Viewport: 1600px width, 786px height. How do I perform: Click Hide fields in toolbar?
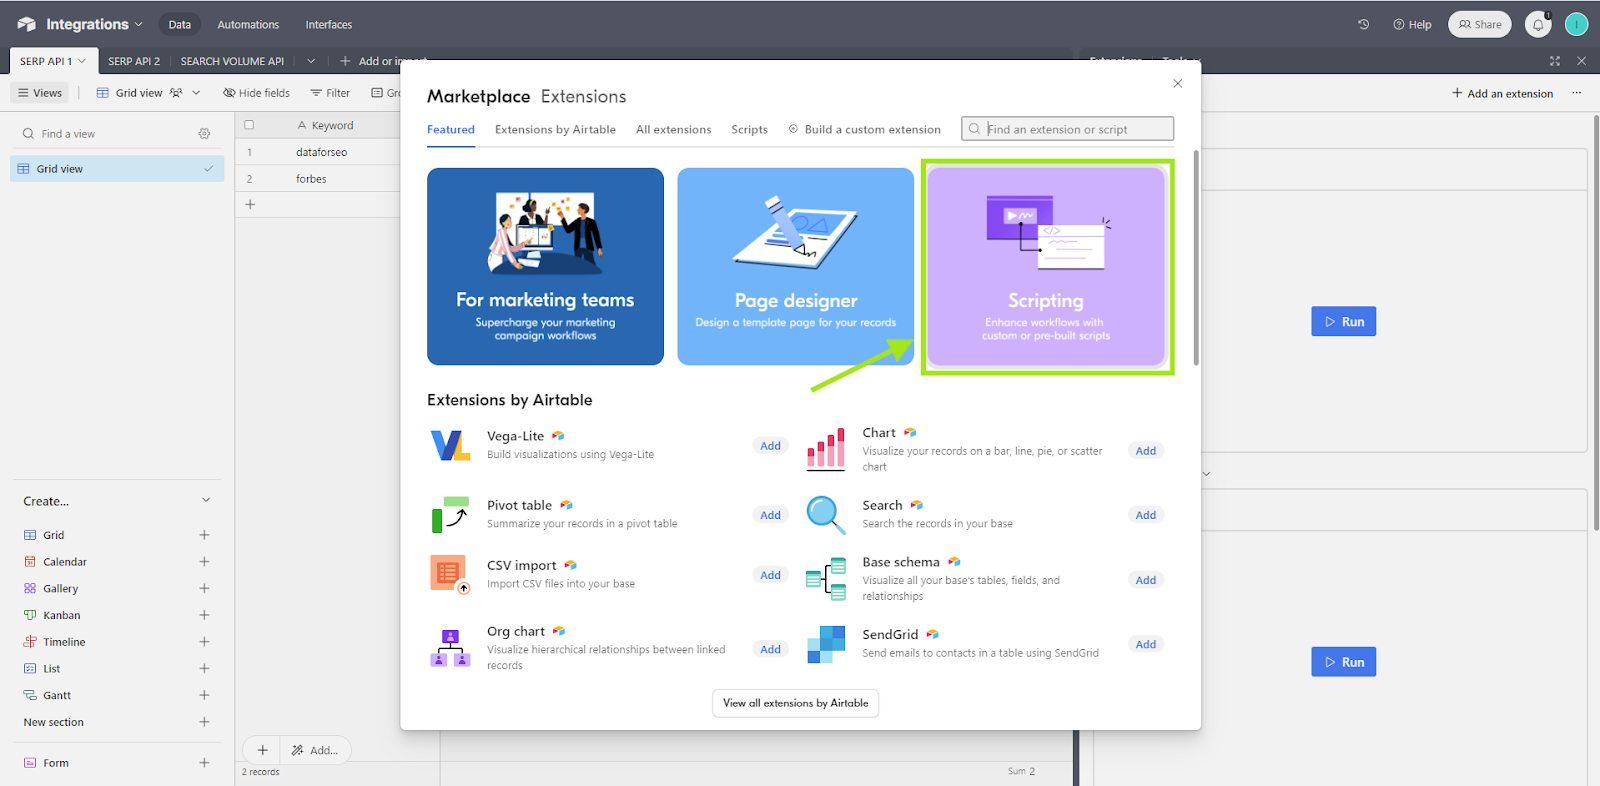tap(256, 93)
